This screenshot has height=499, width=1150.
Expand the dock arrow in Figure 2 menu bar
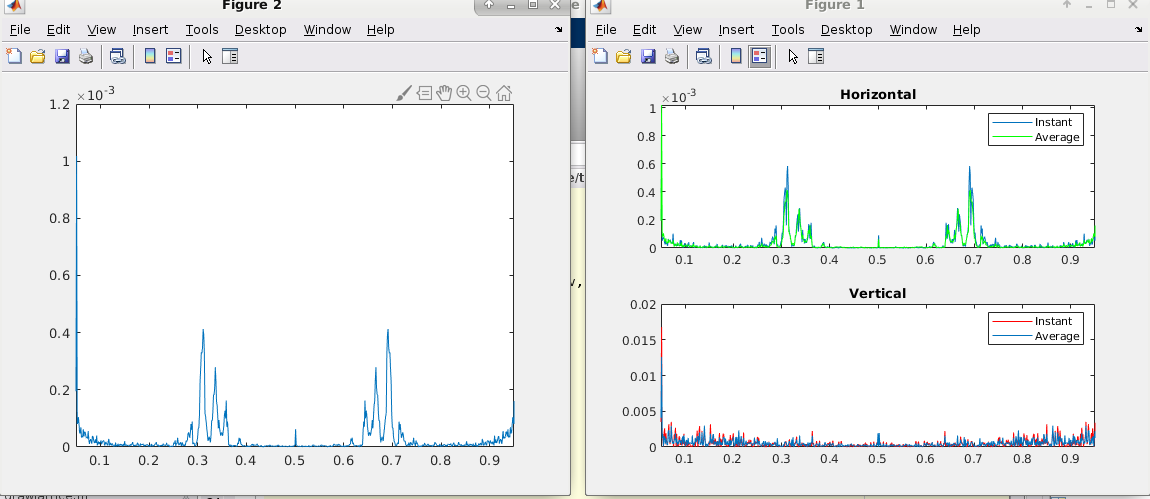559,30
